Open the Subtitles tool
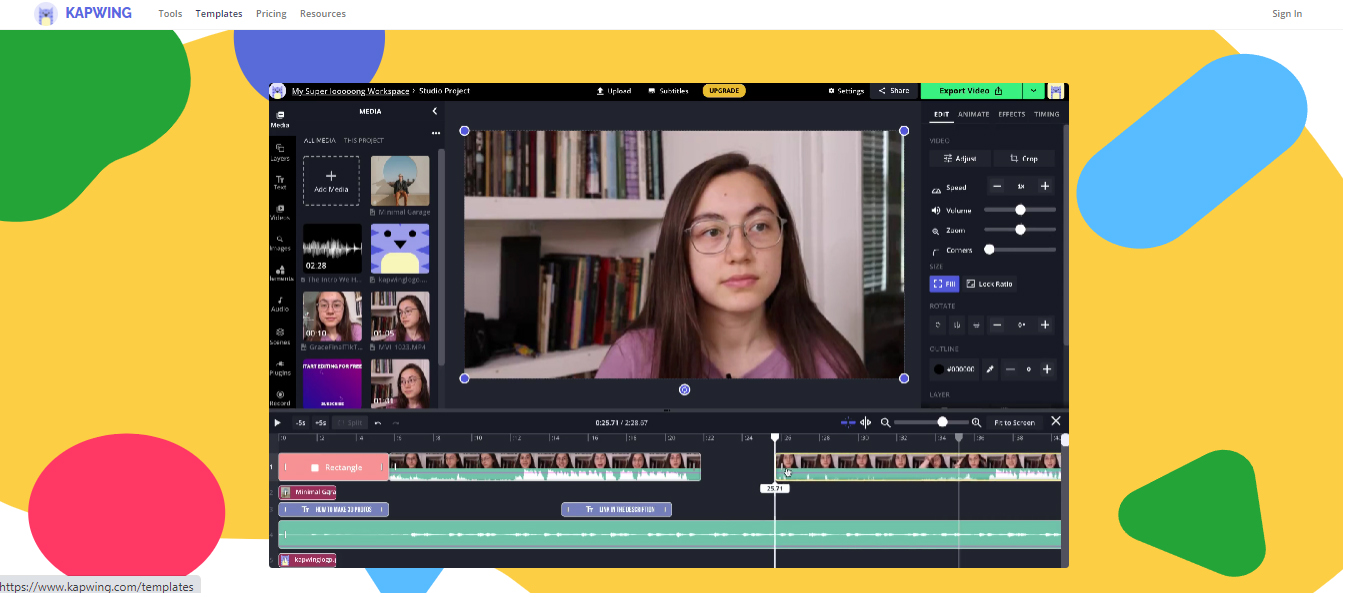This screenshot has height=597, width=1345. click(669, 91)
